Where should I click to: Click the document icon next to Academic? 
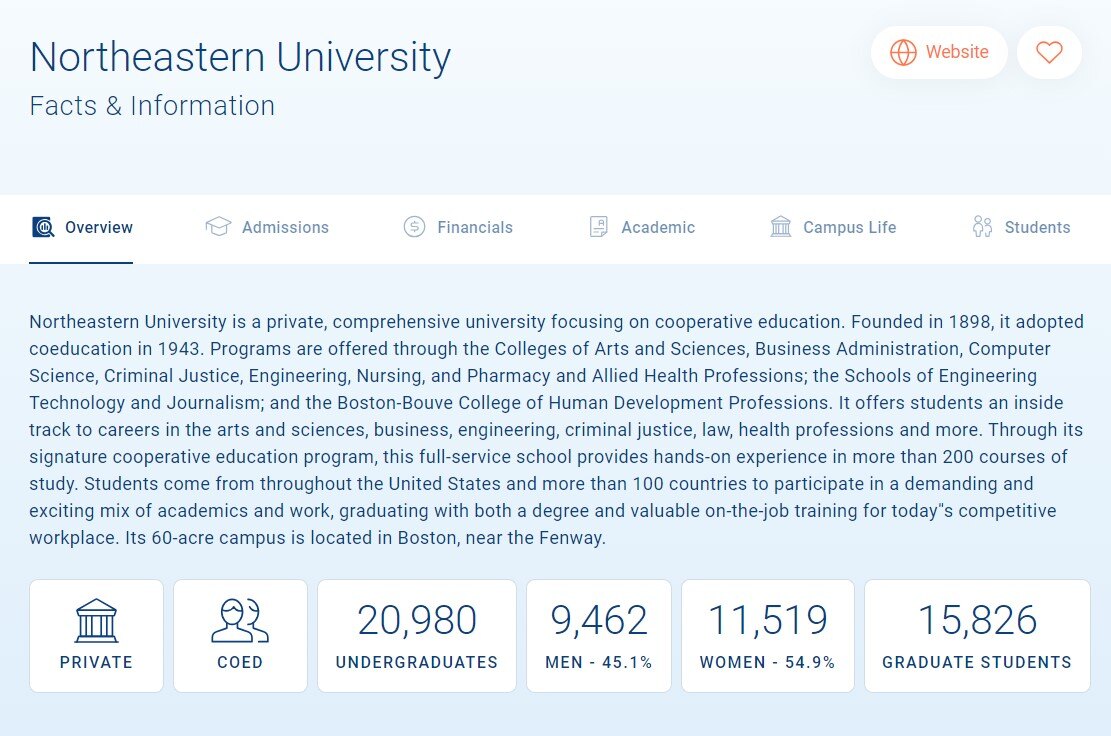click(598, 227)
